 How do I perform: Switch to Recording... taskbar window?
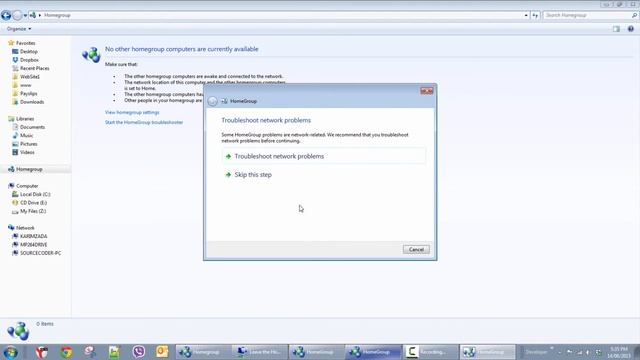(x=430, y=352)
